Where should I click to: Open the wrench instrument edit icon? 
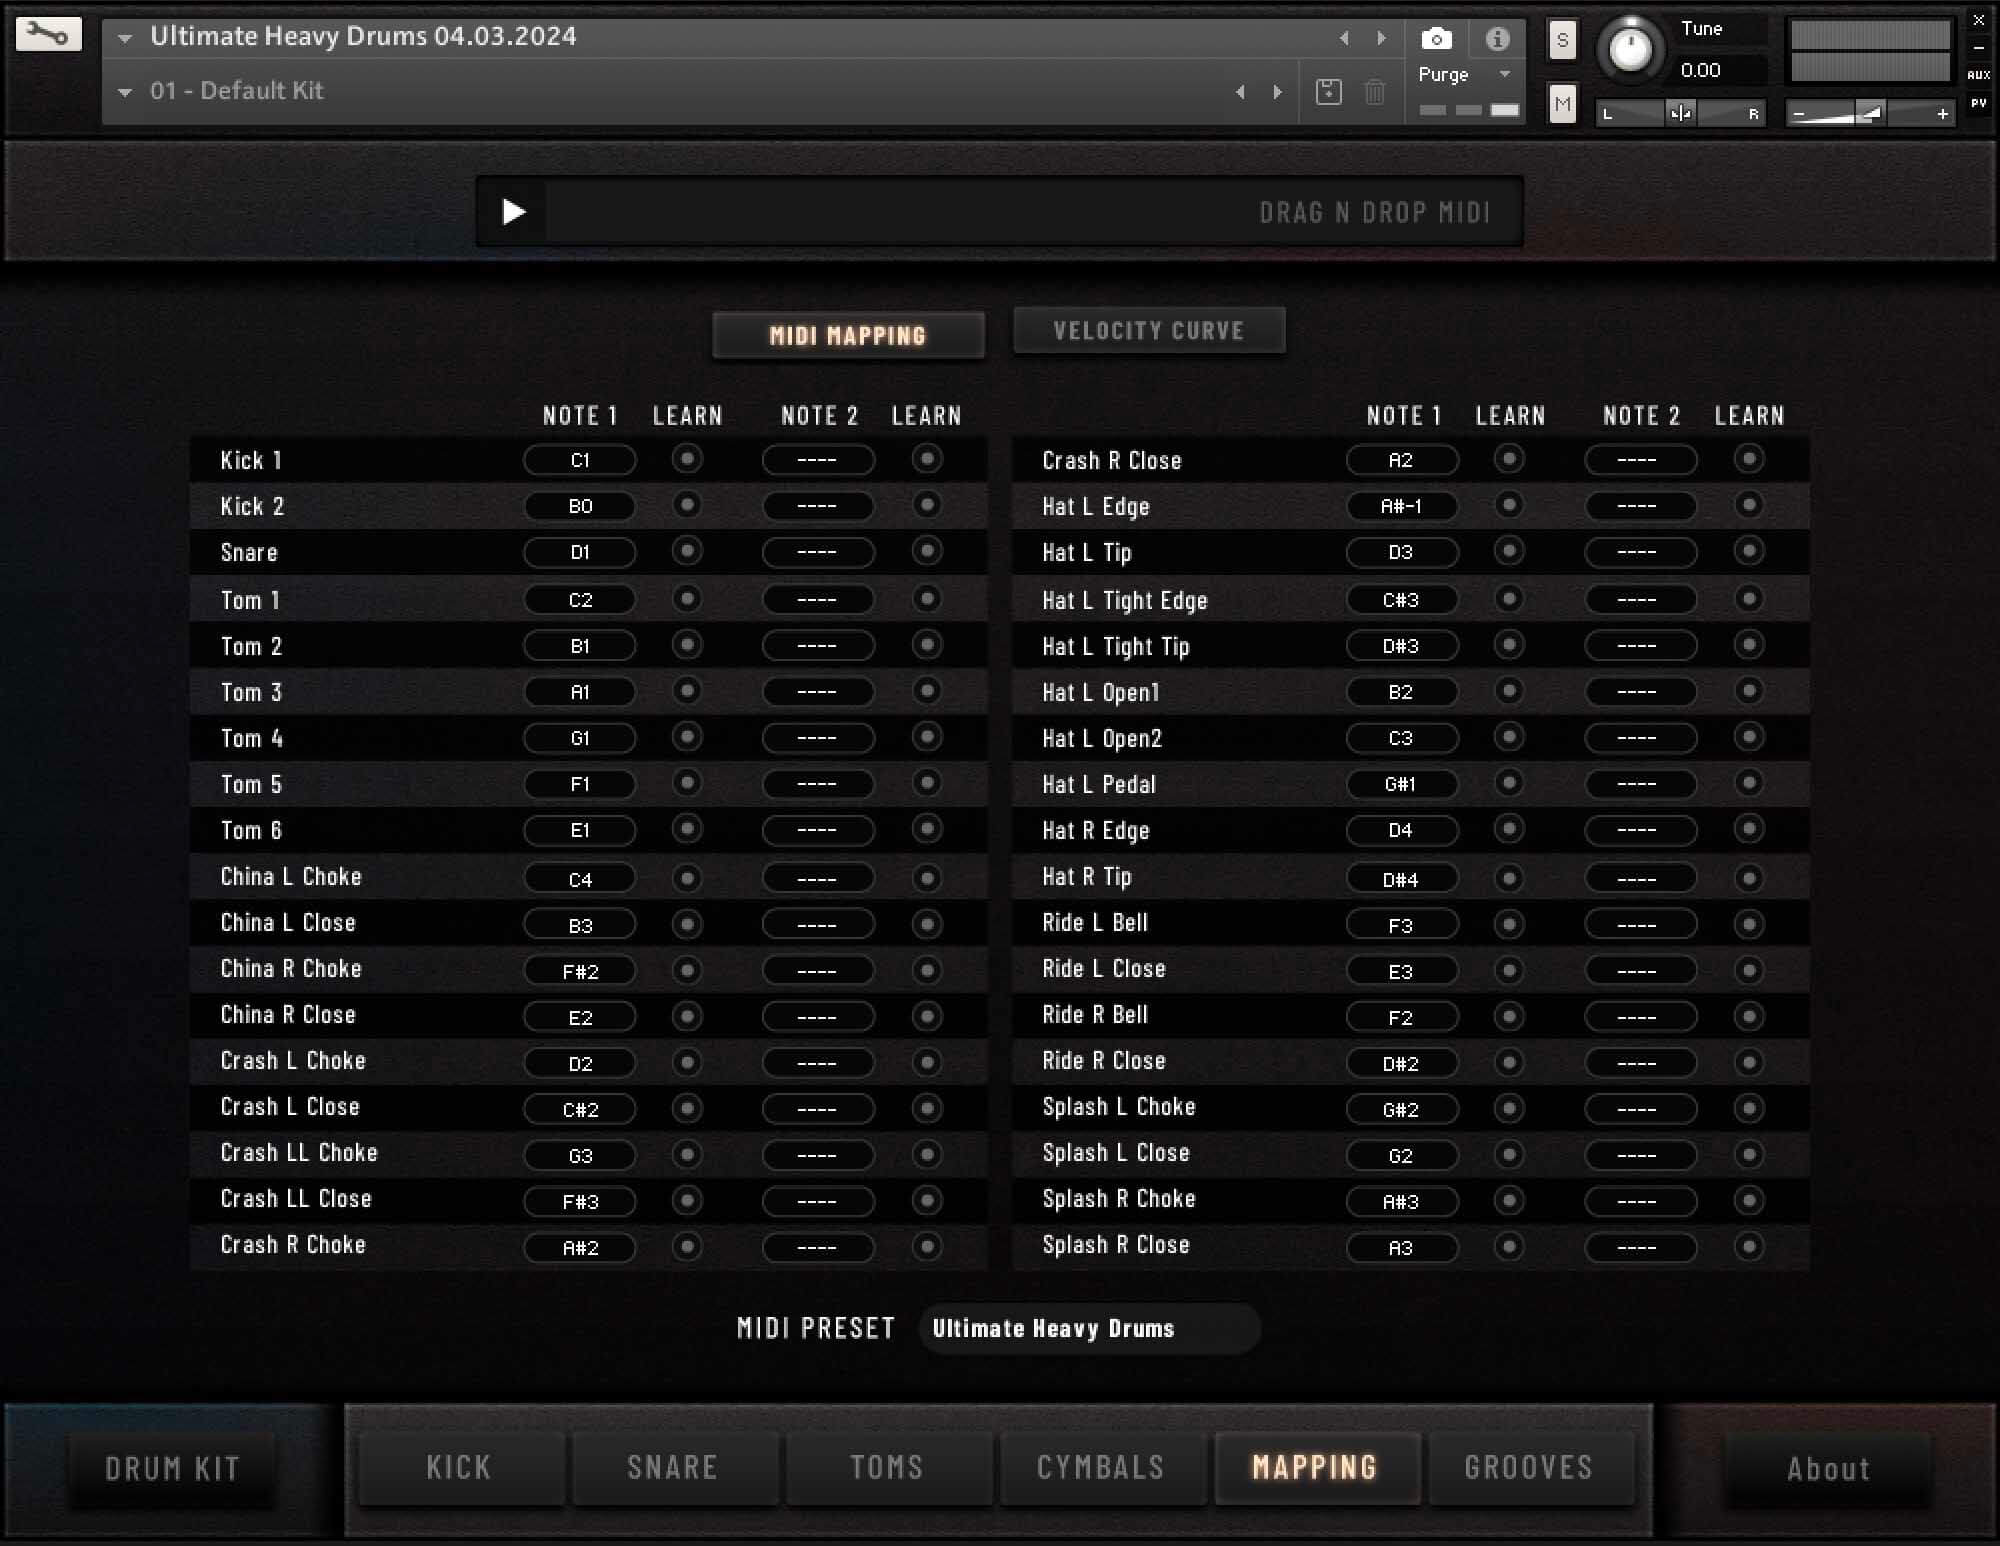pos(48,36)
